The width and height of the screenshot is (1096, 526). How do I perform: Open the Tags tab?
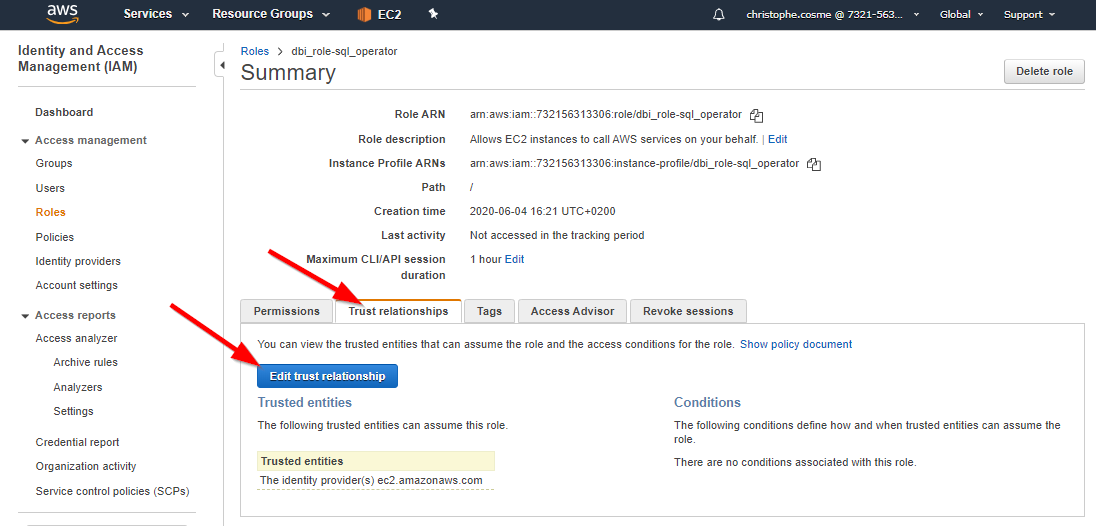click(489, 312)
